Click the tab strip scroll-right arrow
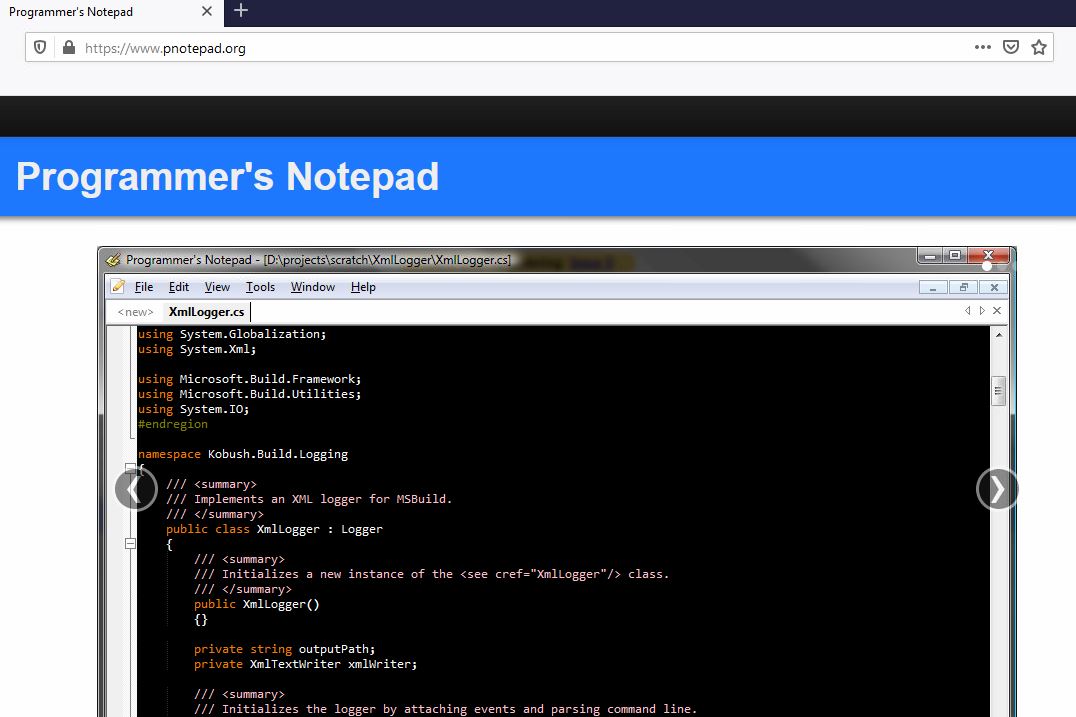 [982, 311]
